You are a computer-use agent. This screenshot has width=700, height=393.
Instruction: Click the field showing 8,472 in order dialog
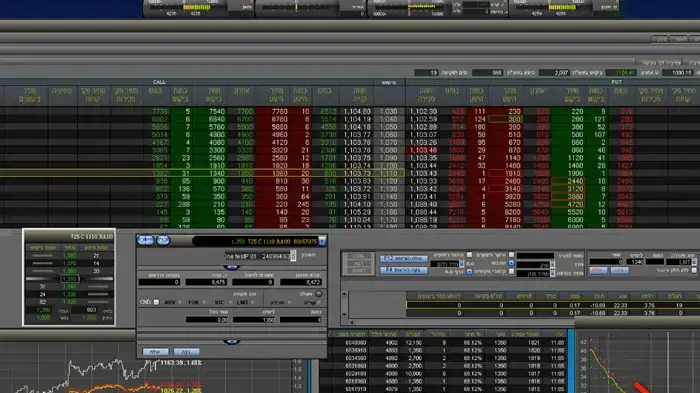(300, 282)
